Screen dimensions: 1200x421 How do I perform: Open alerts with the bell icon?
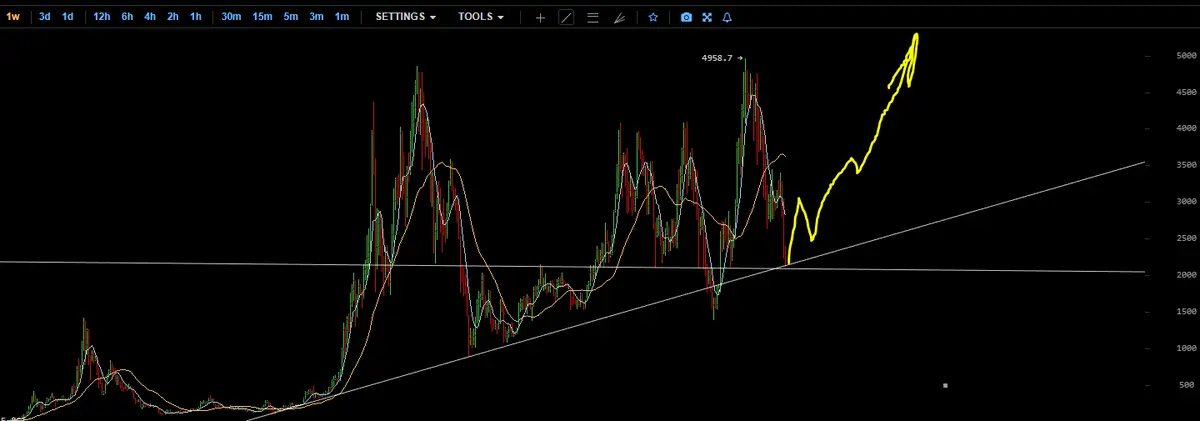click(x=727, y=17)
